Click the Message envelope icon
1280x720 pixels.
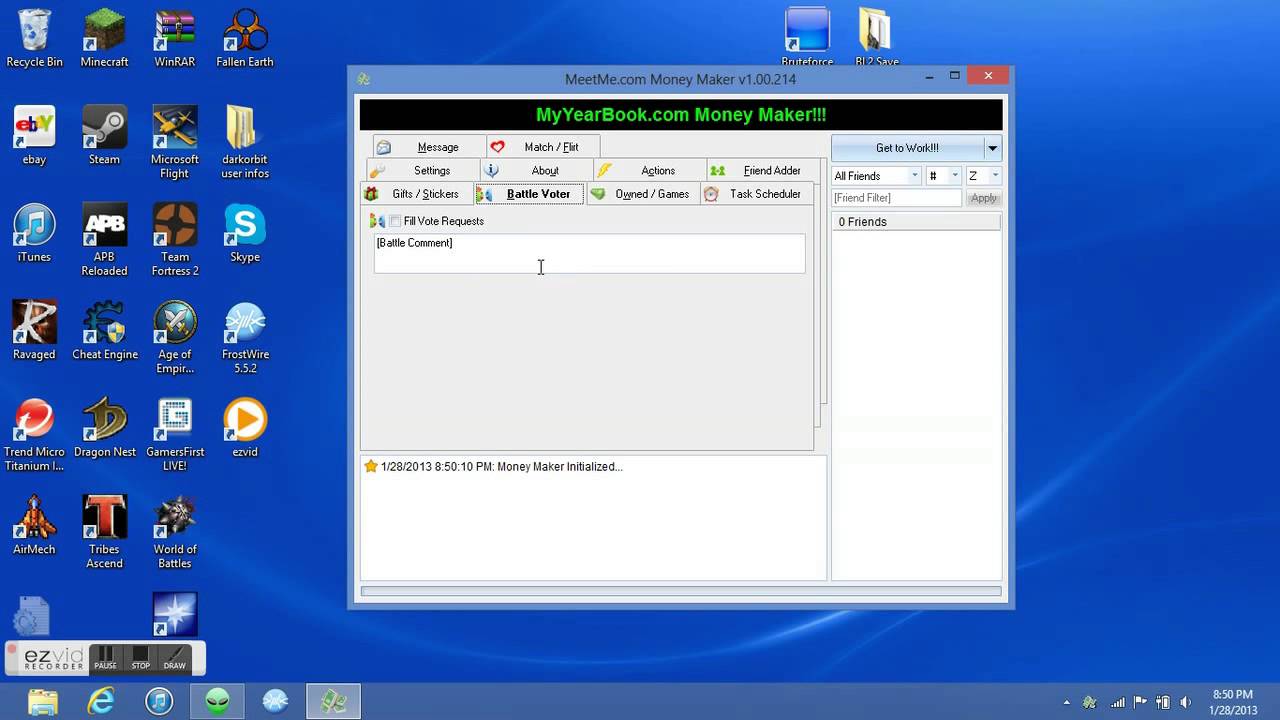383,146
